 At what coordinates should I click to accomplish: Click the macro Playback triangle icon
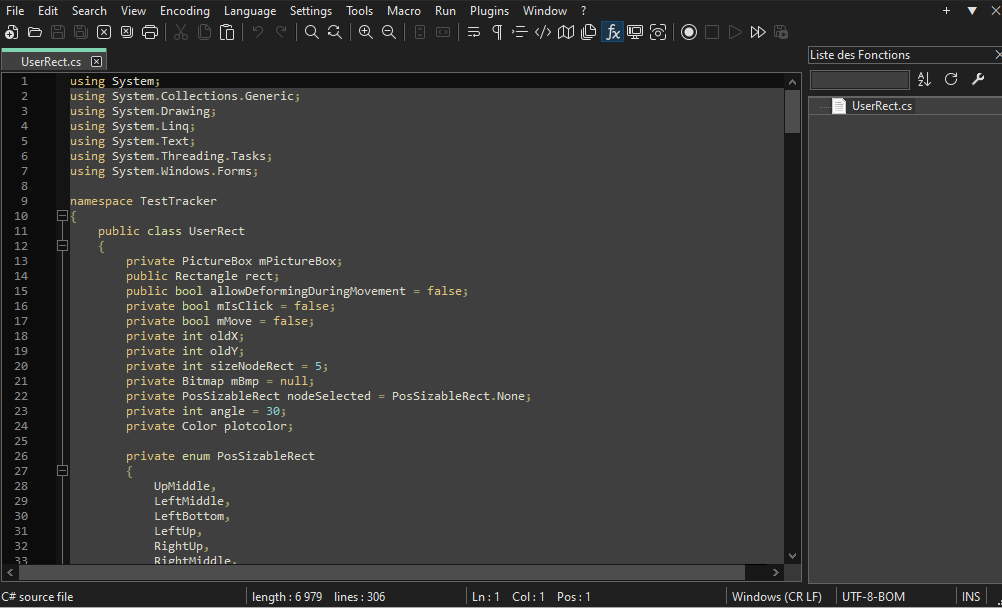pyautogui.click(x=735, y=32)
